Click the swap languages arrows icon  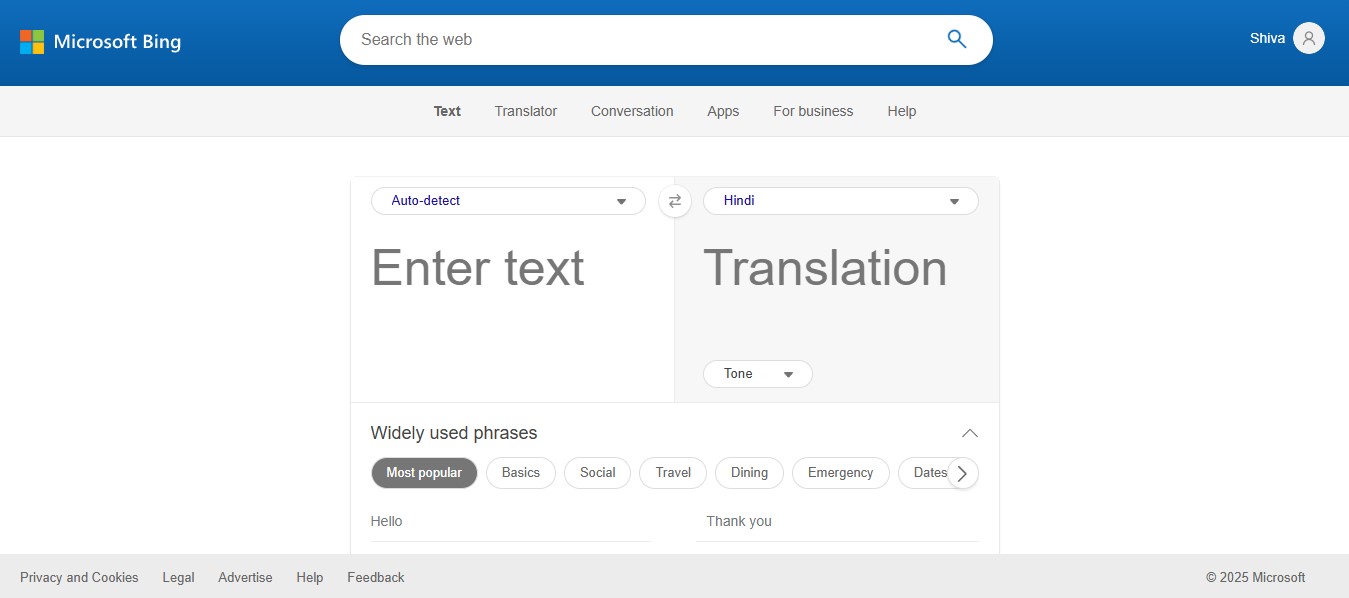[x=674, y=201]
